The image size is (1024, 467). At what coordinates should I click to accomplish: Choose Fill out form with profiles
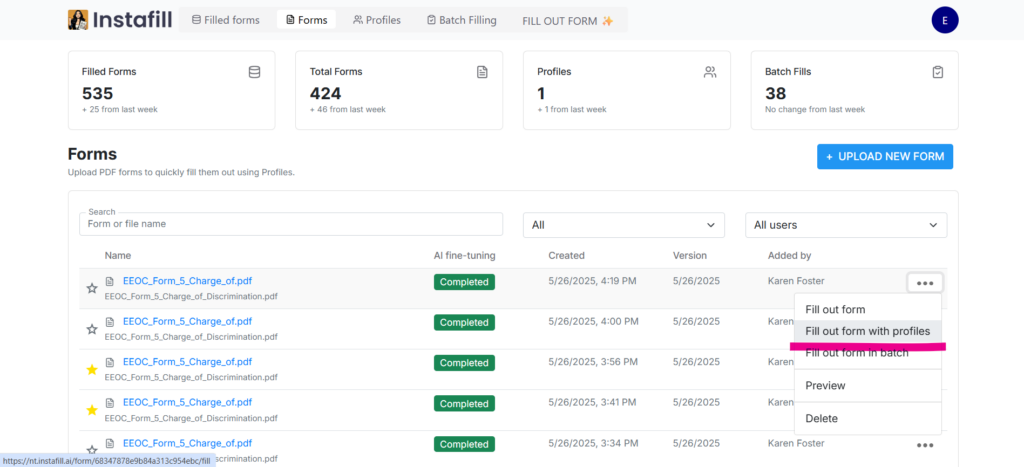click(x=868, y=331)
